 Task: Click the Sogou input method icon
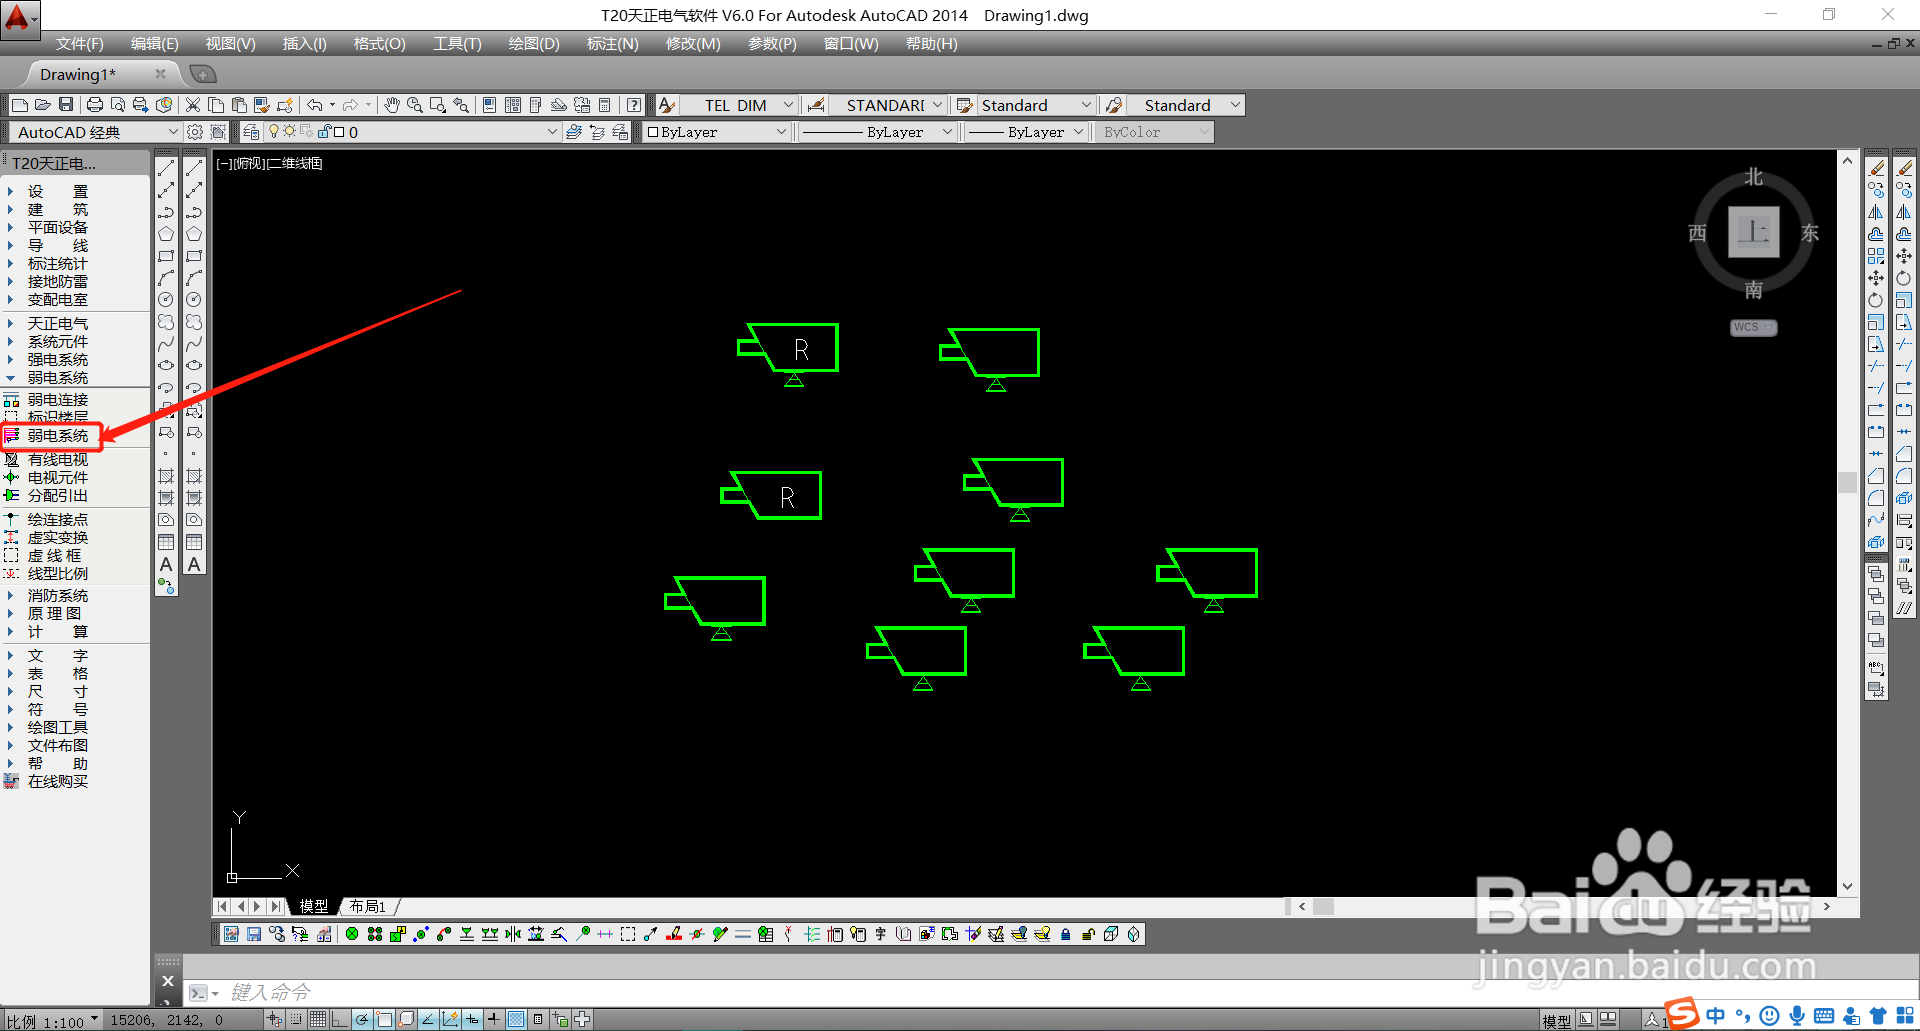click(1683, 1013)
